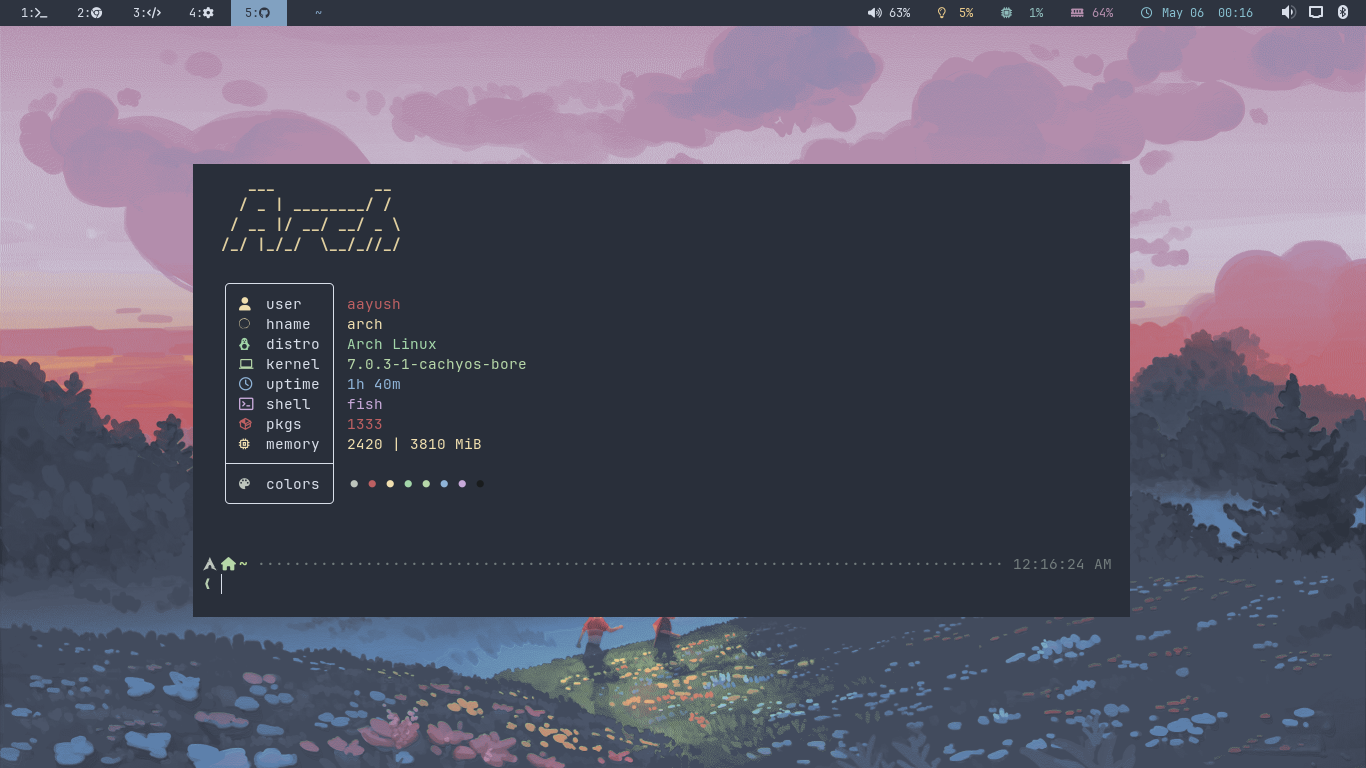Click the uptime clock icon in terminal
Screen dimensions: 1366x768
pyautogui.click(x=246, y=384)
